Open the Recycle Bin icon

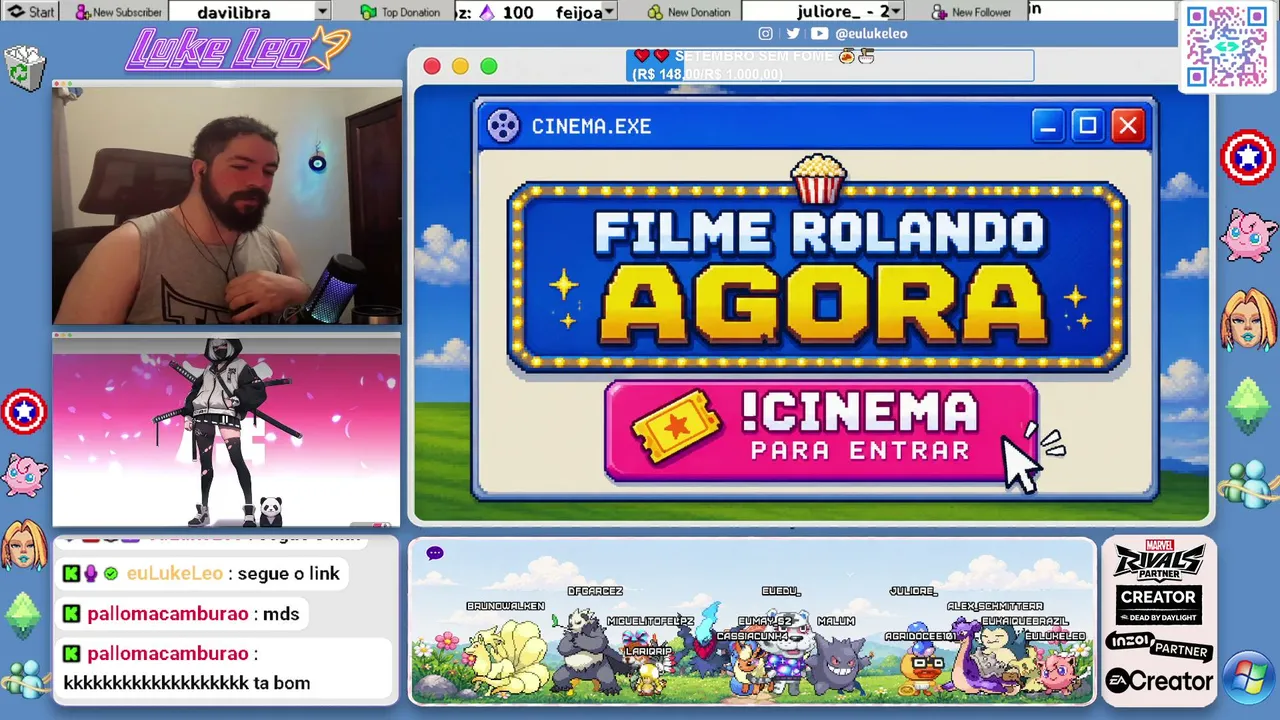tap(25, 69)
